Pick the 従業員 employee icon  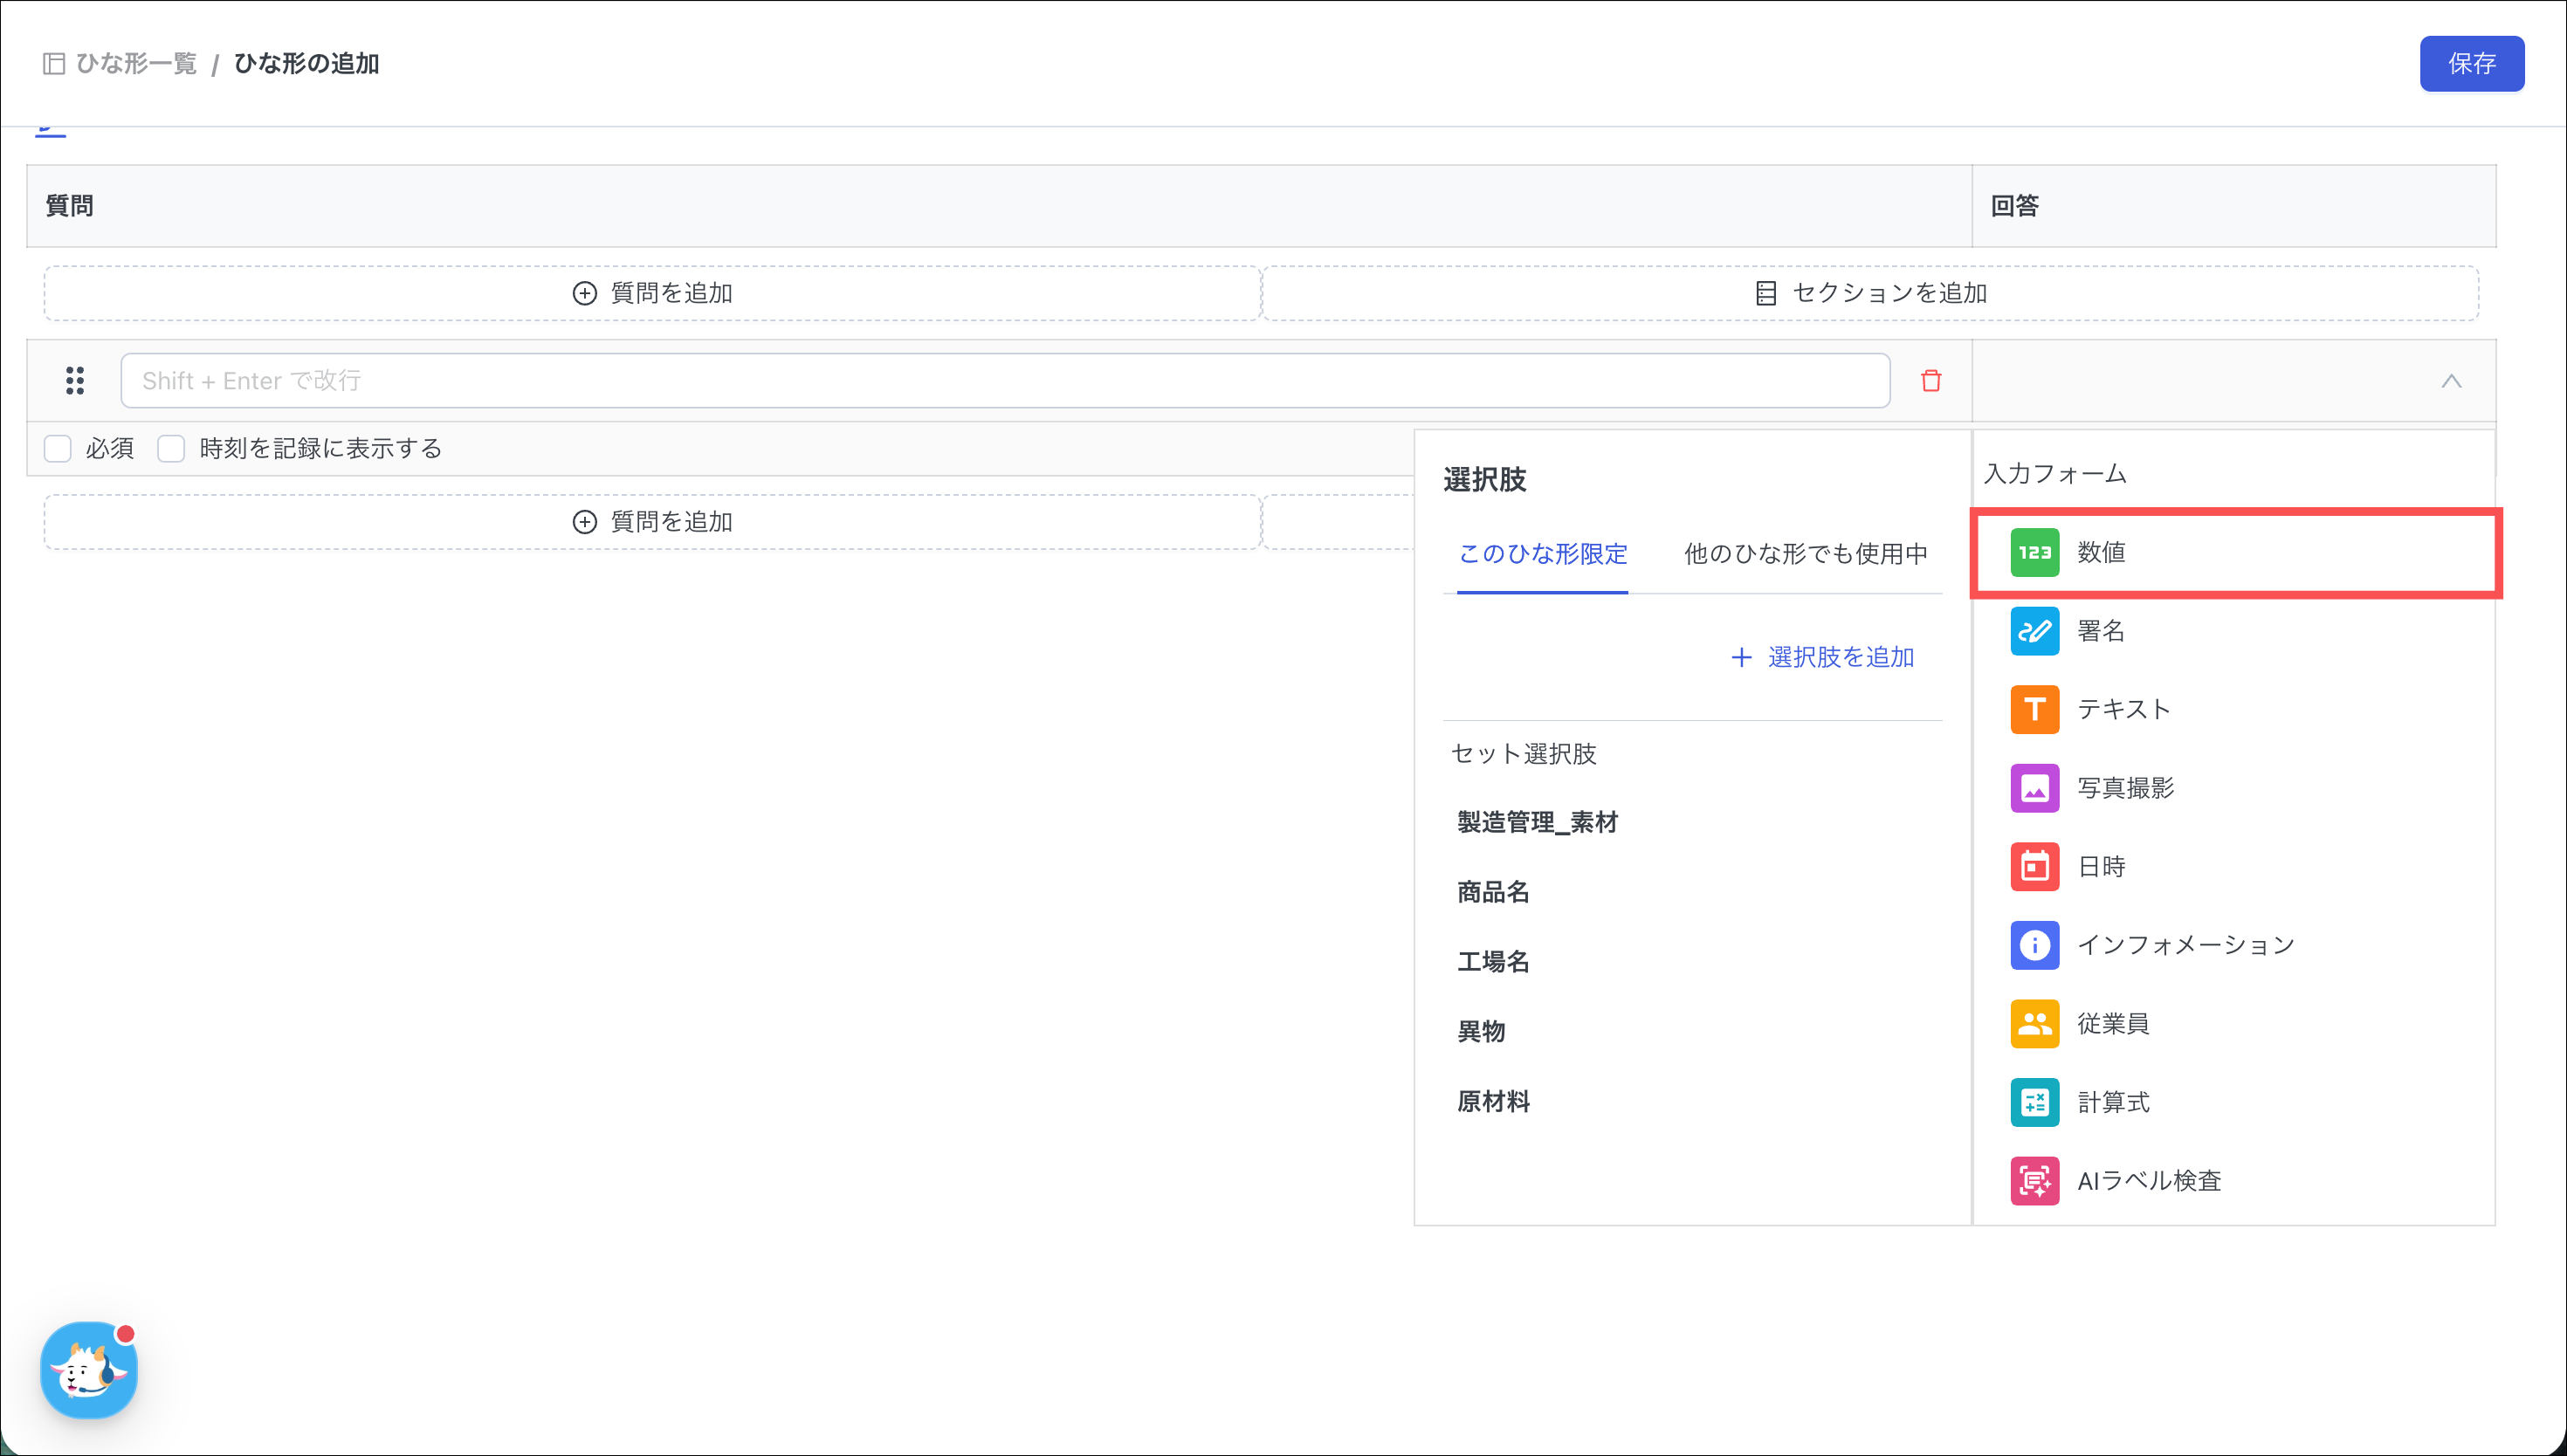click(x=2034, y=1023)
